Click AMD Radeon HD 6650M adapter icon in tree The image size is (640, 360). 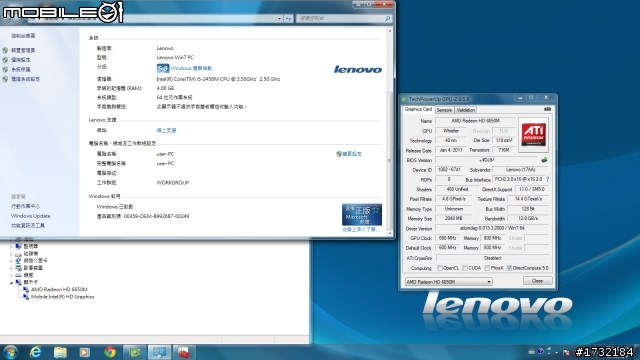pos(26,289)
